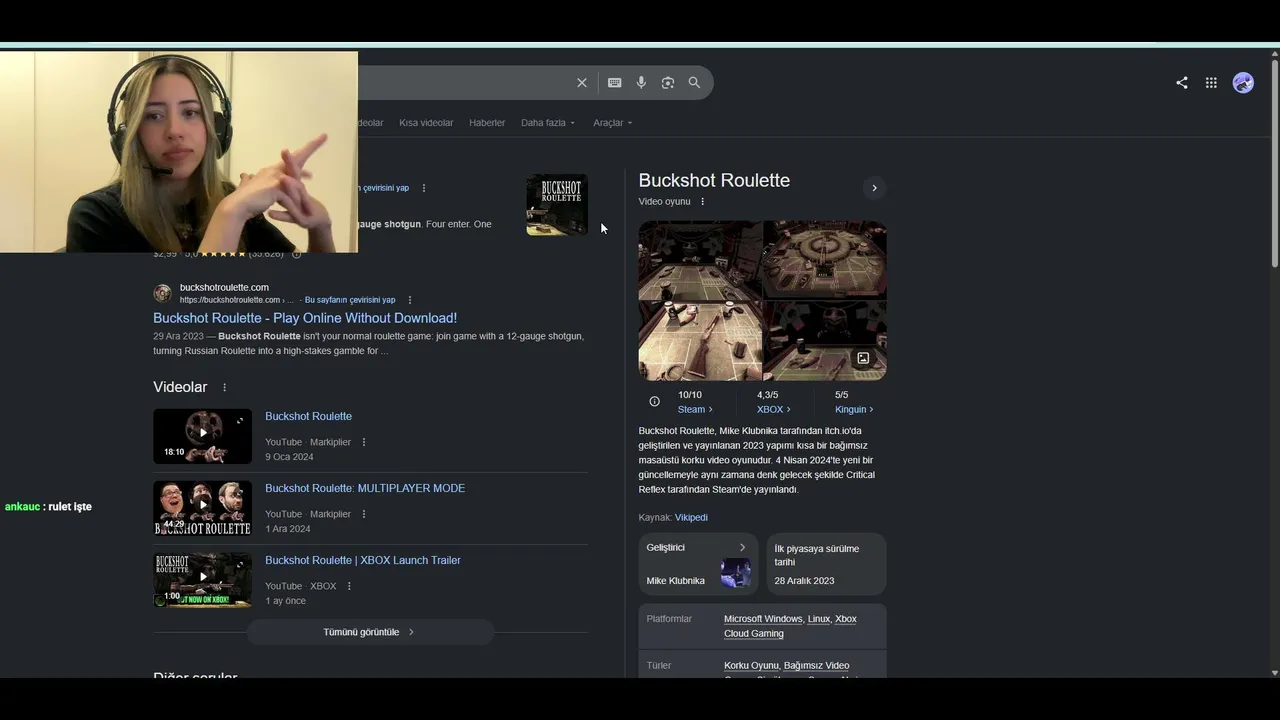Start voice search with the microphone icon
This screenshot has height=720, width=1280.
pos(641,83)
